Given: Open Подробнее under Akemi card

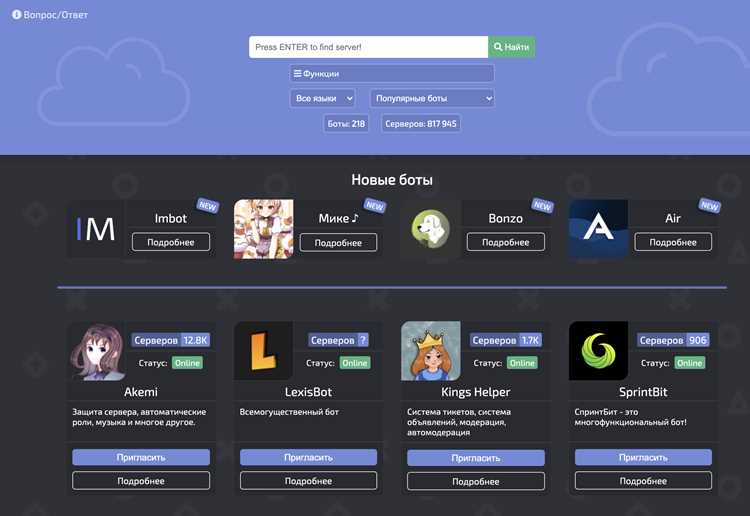Looking at the screenshot, I should [141, 481].
